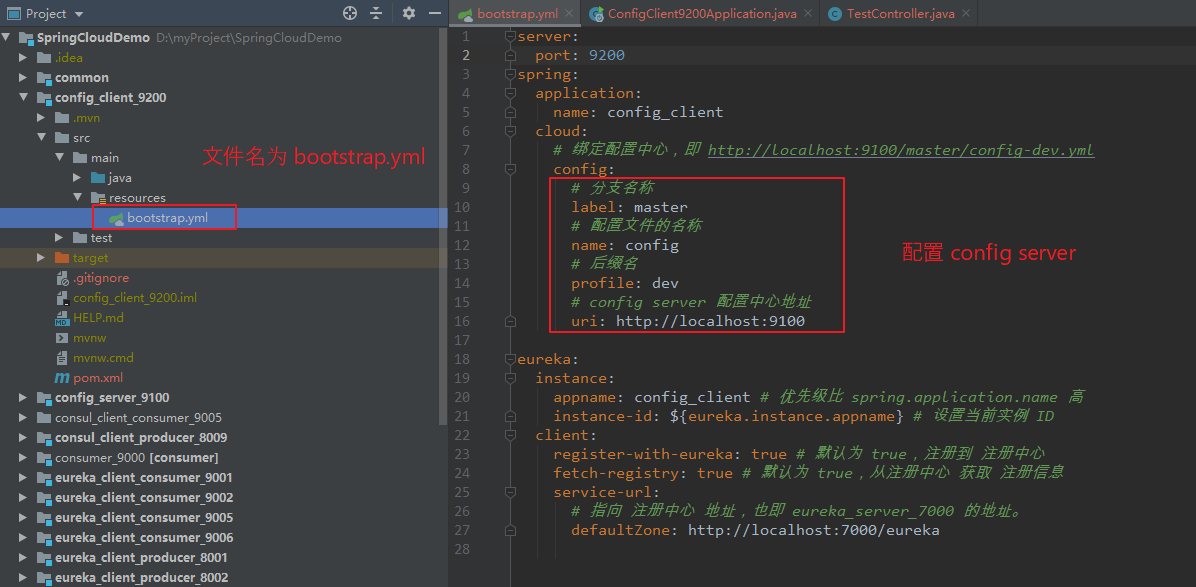Image resolution: width=1196 pixels, height=587 pixels.
Task: Click the resources folder icon
Action: (x=98, y=197)
